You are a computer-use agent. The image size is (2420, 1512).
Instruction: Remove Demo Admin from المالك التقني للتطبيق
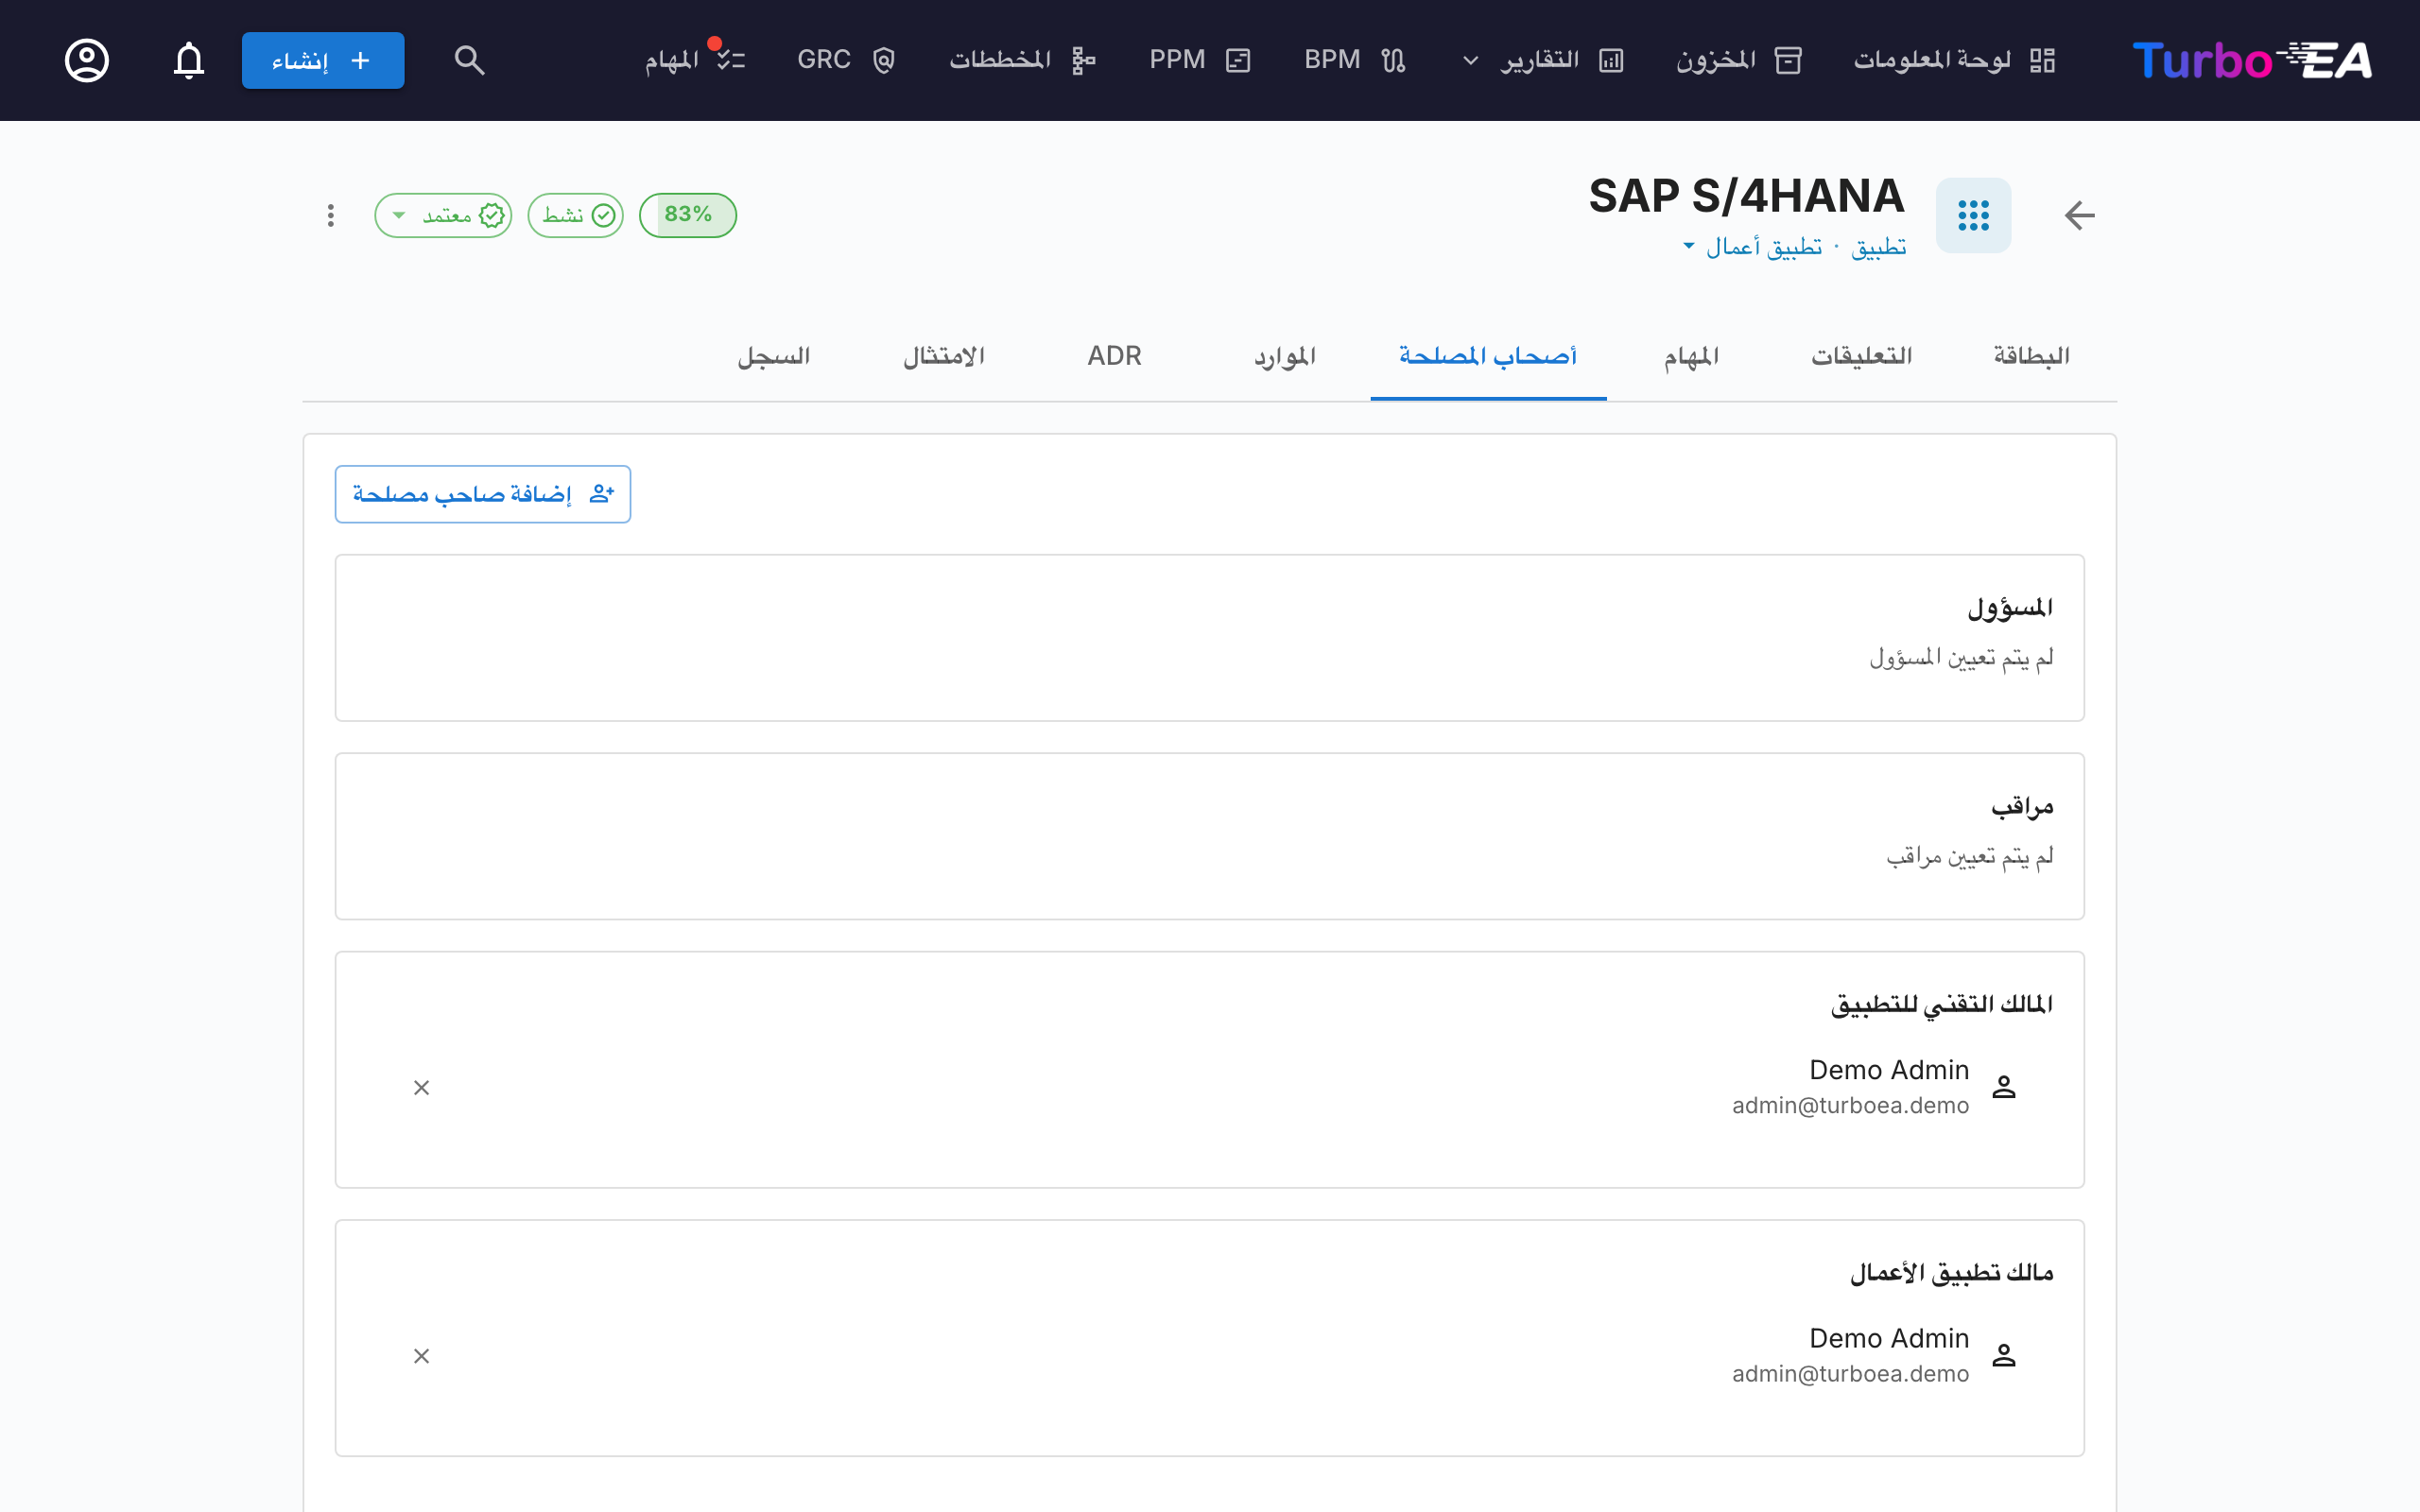pyautogui.click(x=422, y=1088)
